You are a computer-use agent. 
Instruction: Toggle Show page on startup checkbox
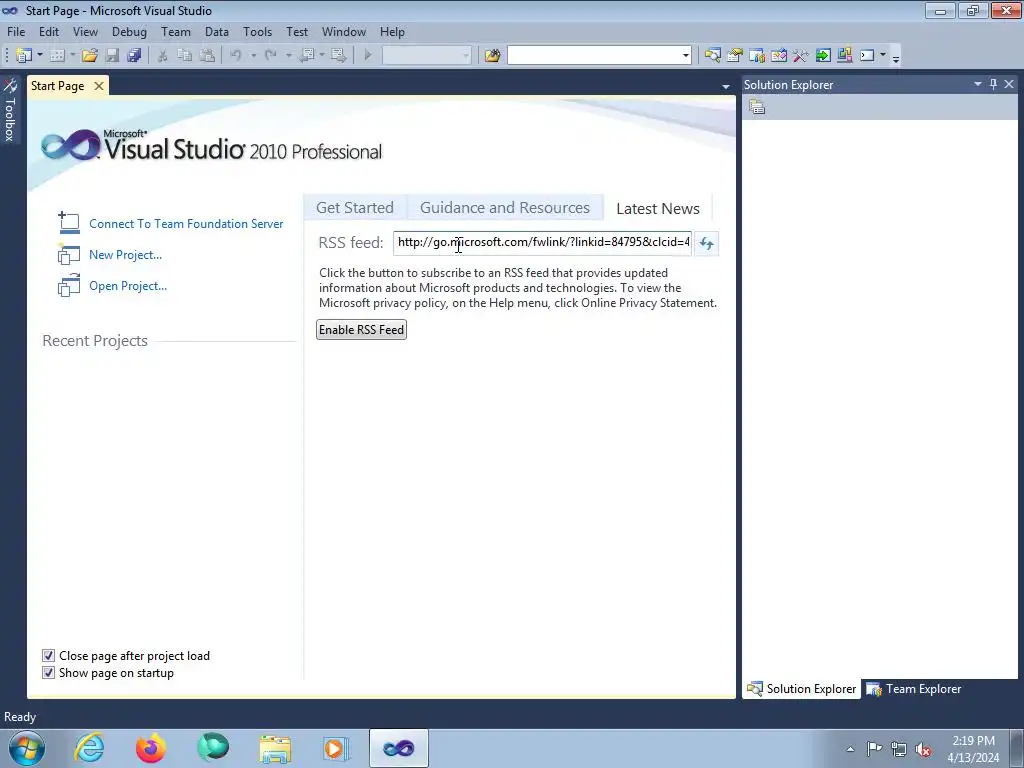[48, 673]
